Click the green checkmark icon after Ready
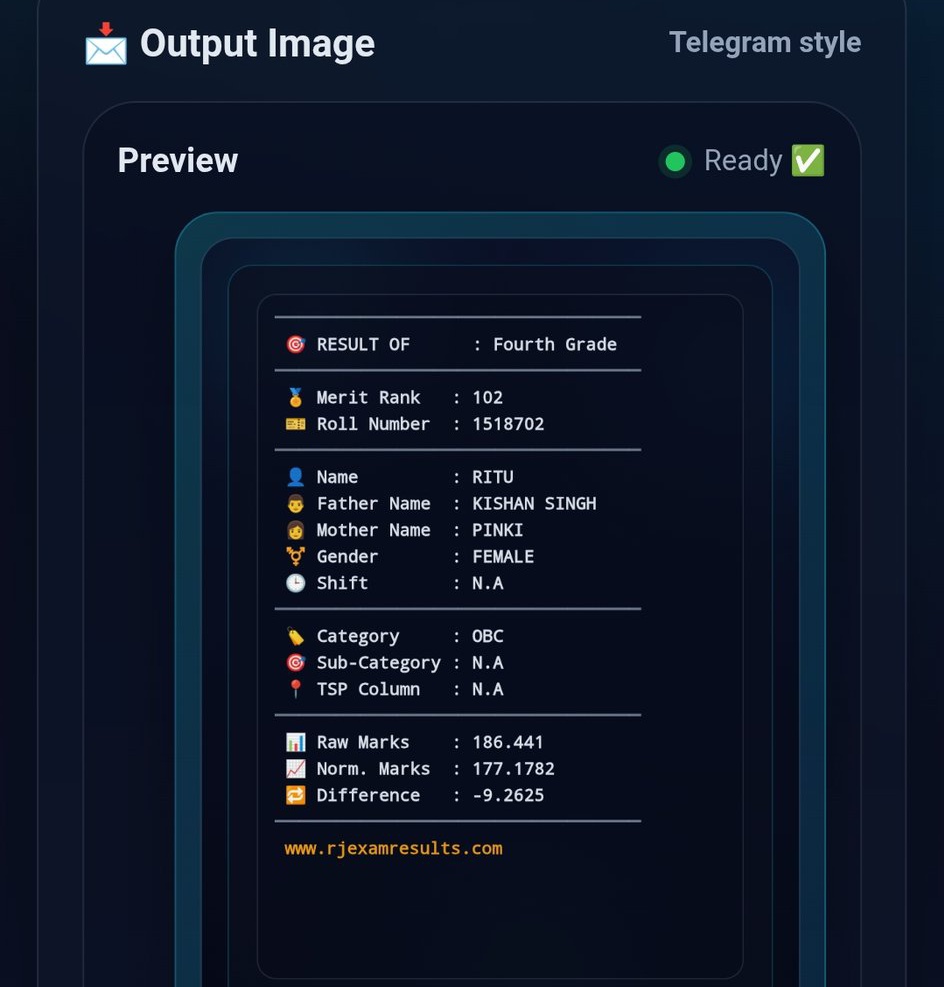Image resolution: width=944 pixels, height=987 pixels. [807, 161]
